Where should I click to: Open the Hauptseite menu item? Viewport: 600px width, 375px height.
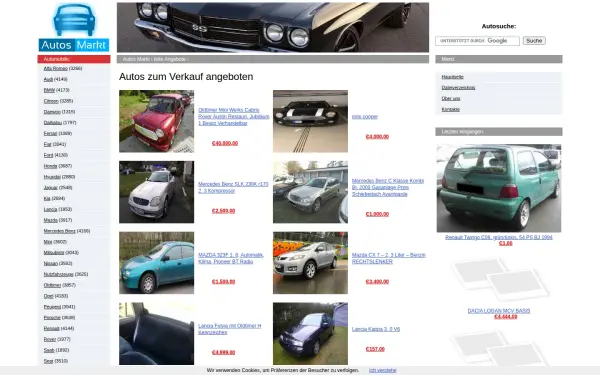[x=452, y=77]
